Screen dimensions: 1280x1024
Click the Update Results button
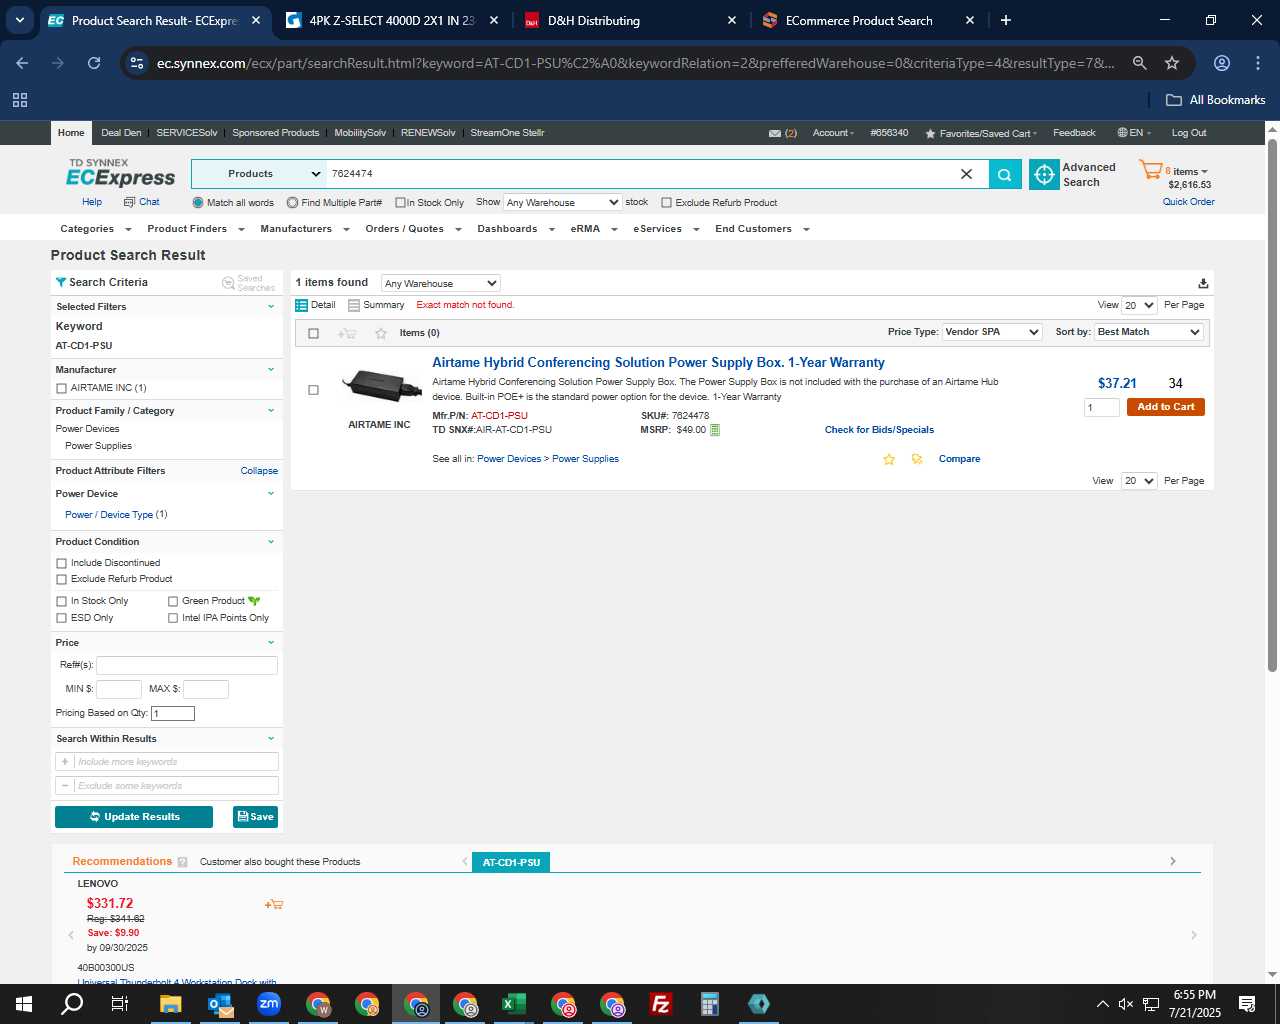tap(134, 817)
